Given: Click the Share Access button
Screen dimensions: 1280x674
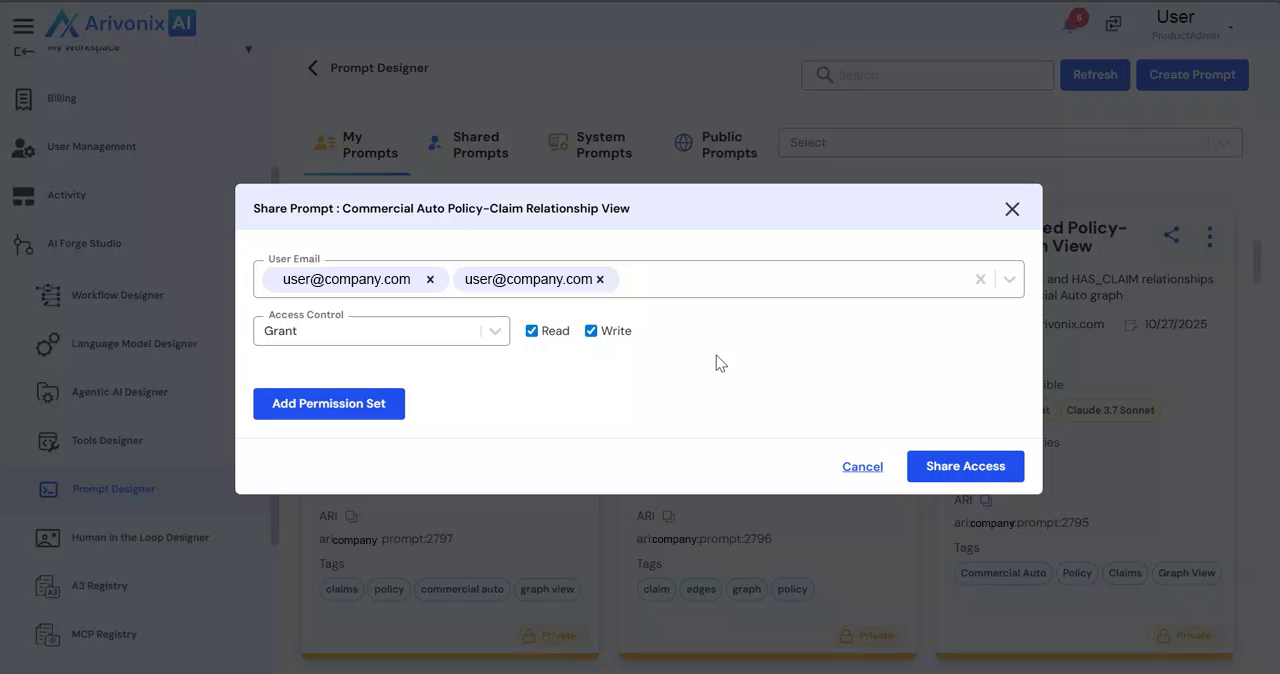Looking at the screenshot, I should (x=965, y=466).
